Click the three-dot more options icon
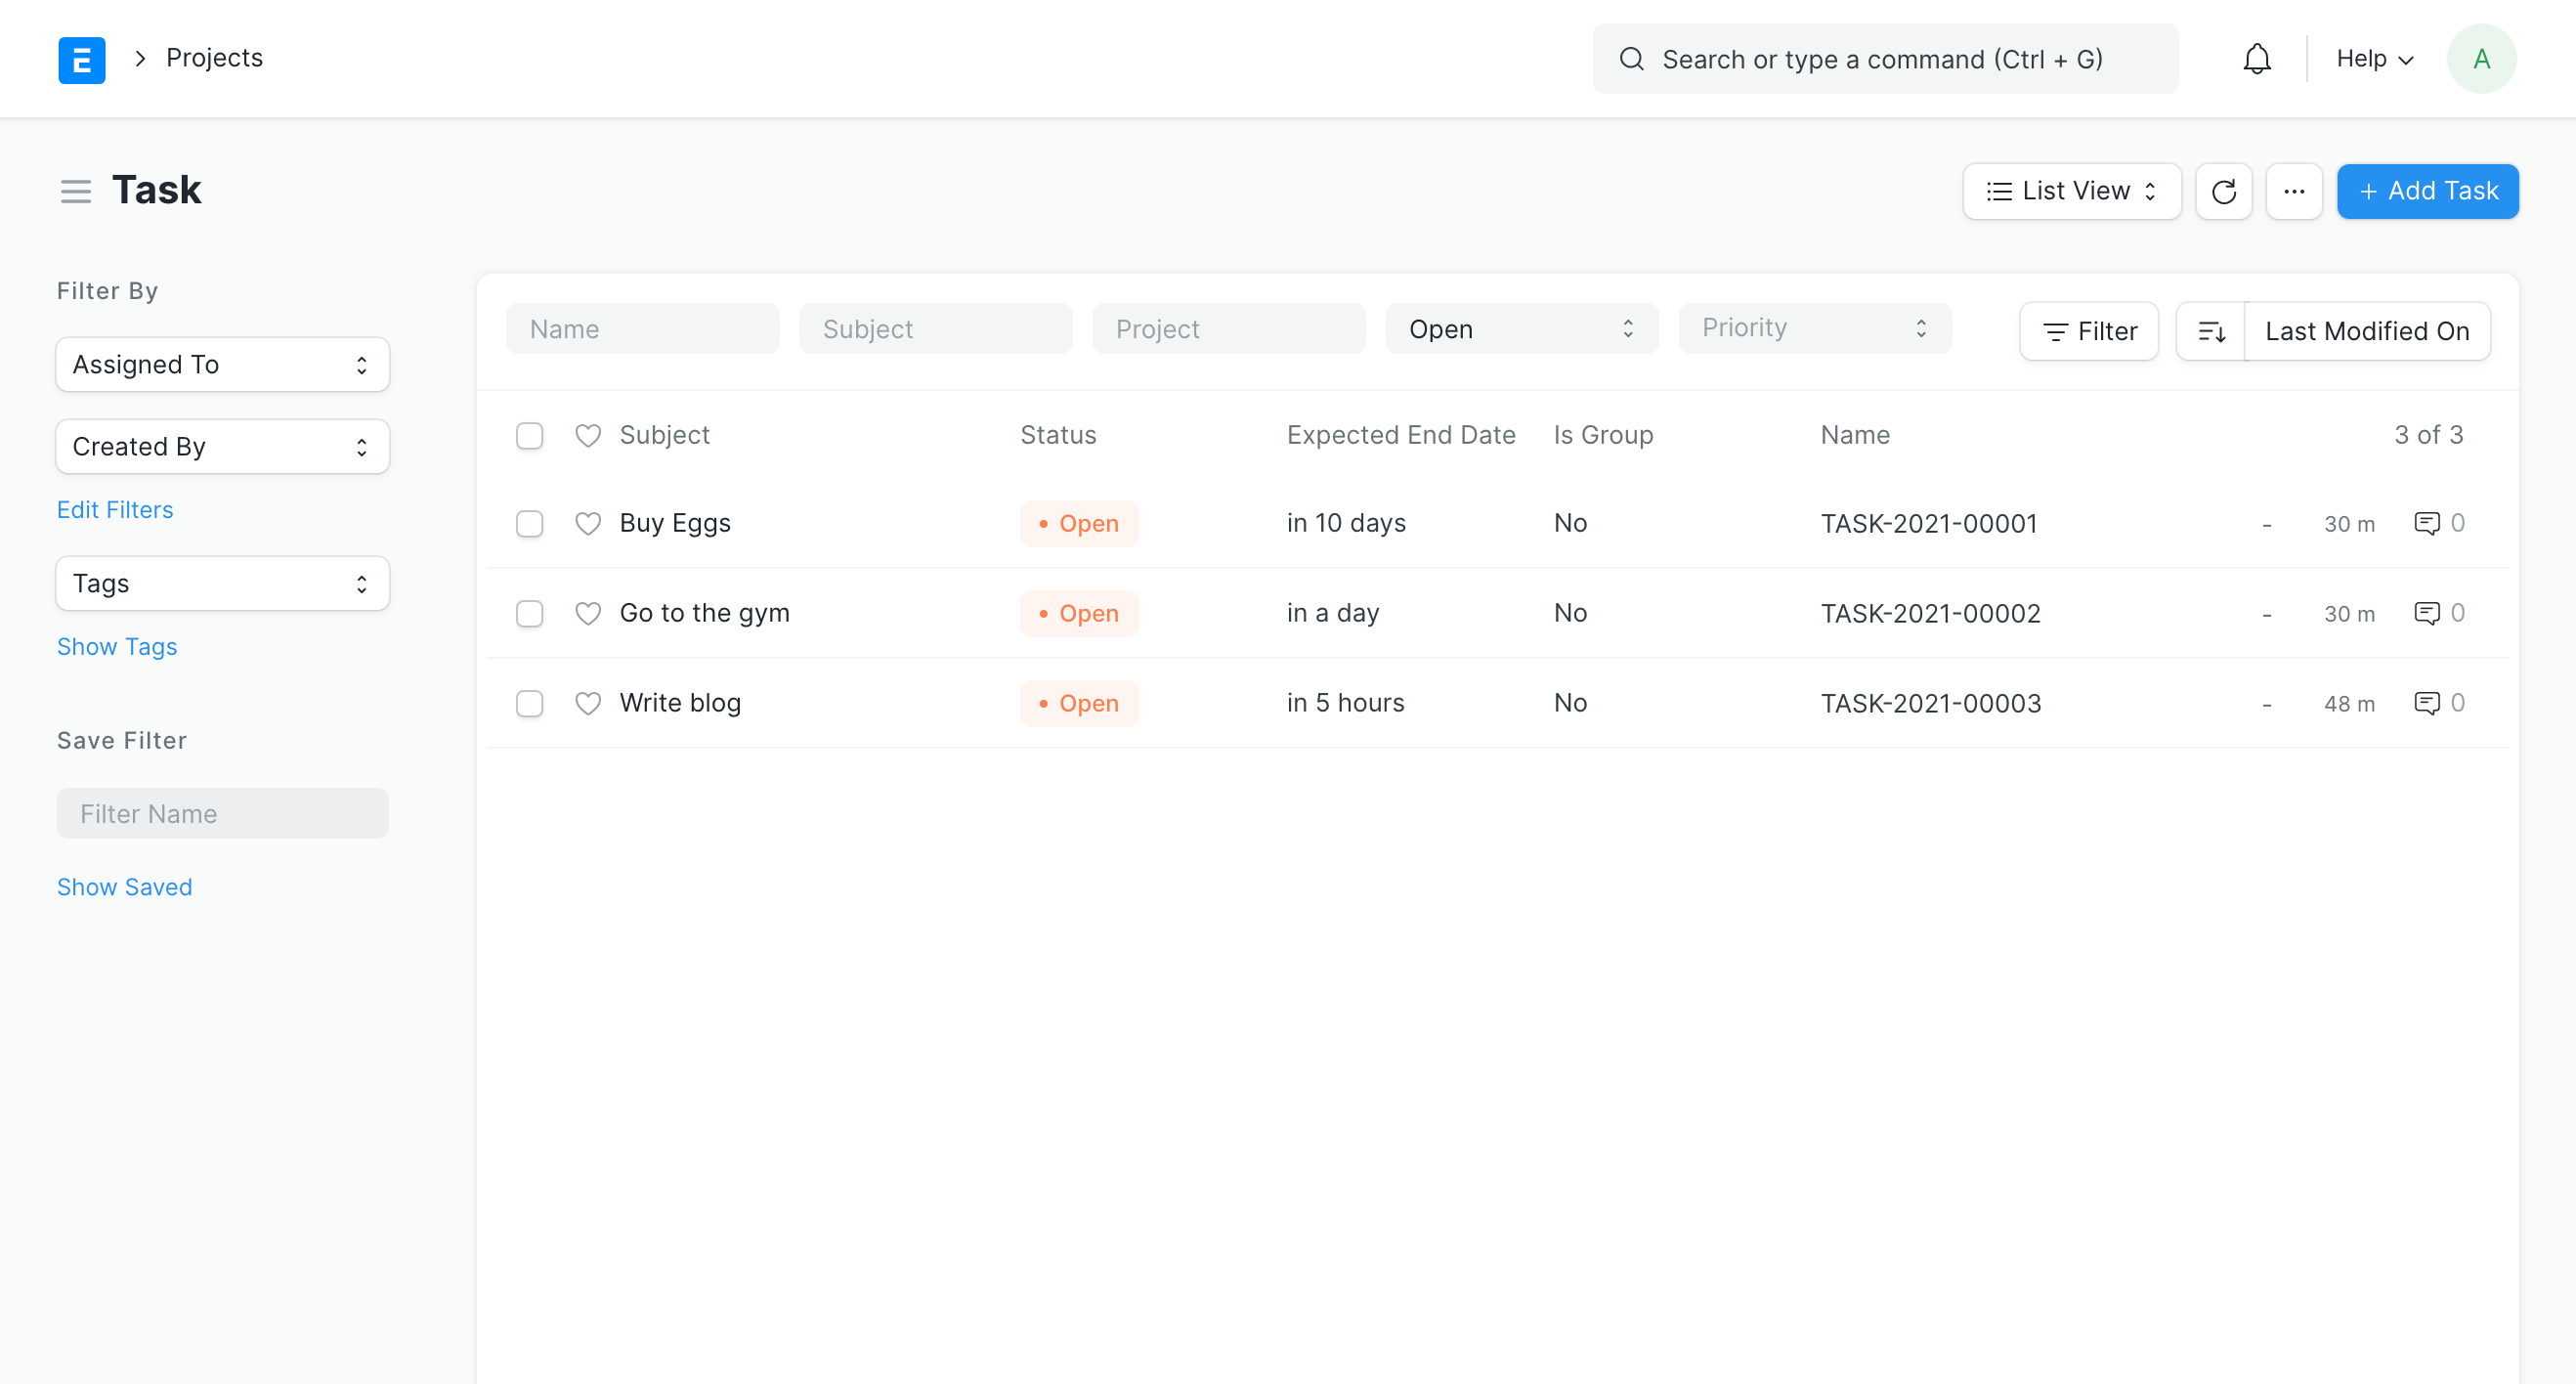 pyautogui.click(x=2295, y=191)
